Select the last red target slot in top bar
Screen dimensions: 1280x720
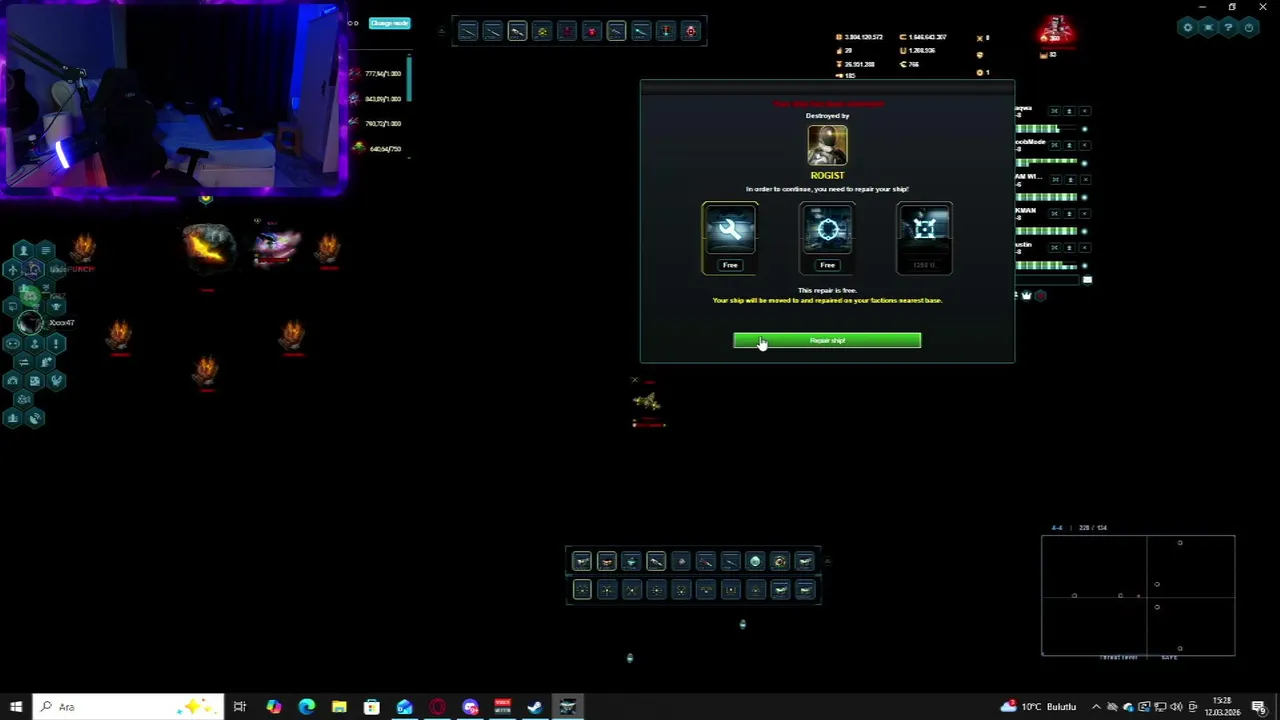tap(691, 31)
